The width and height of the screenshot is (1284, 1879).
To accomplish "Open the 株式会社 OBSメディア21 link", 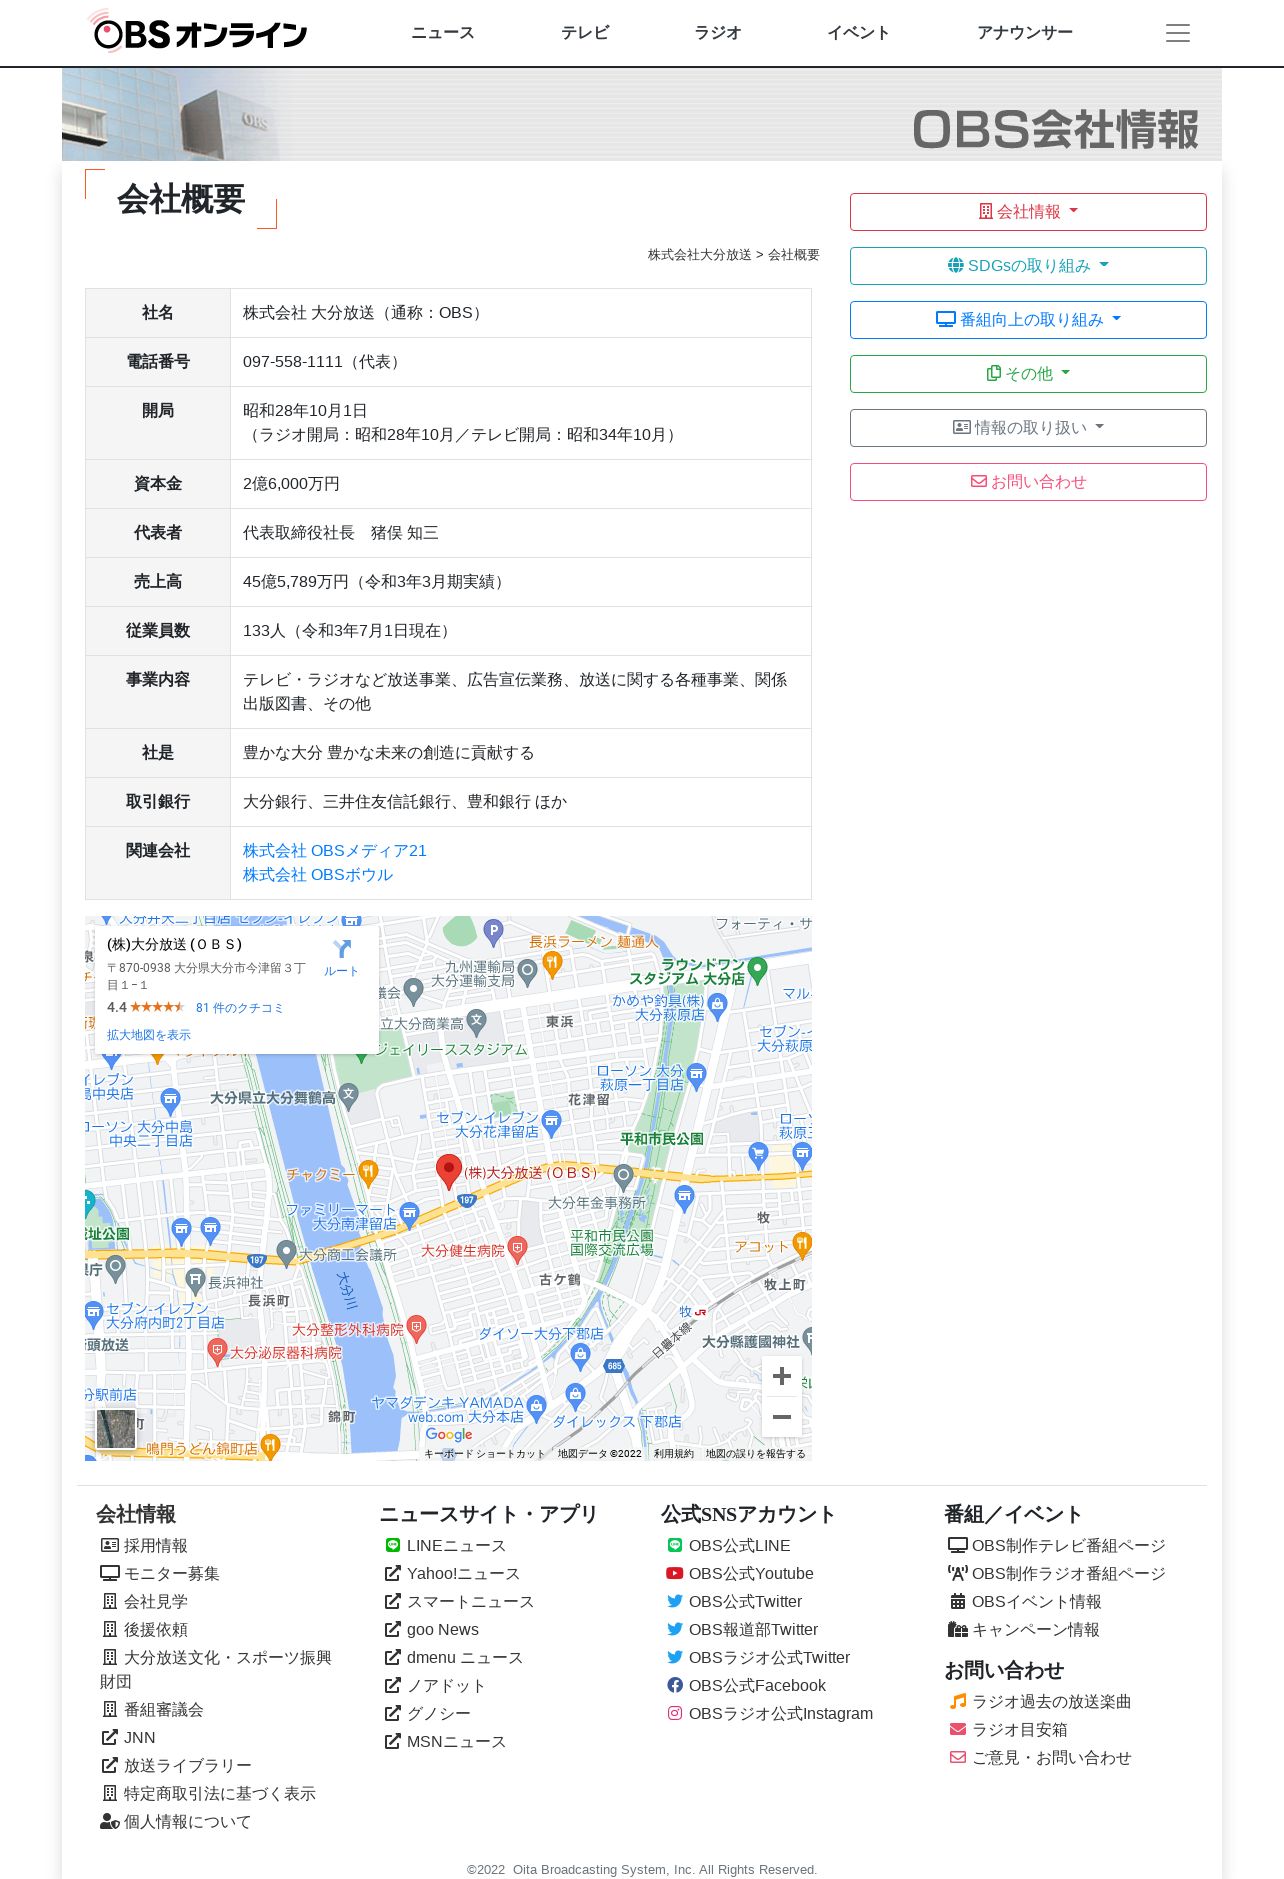I will 335,851.
